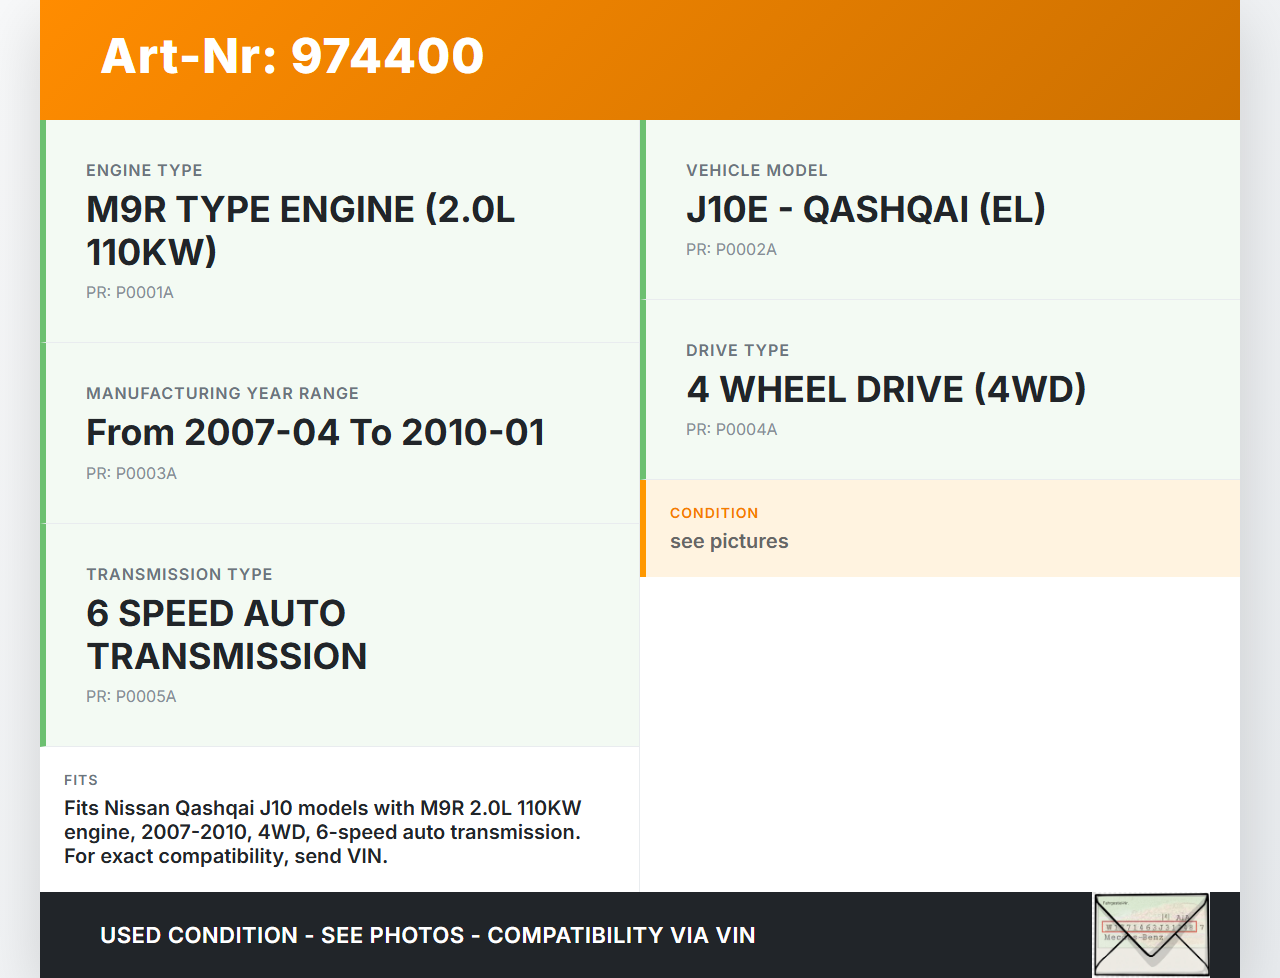Click the TRANSMISSION TYPE label
The height and width of the screenshot is (978, 1280).
179,574
